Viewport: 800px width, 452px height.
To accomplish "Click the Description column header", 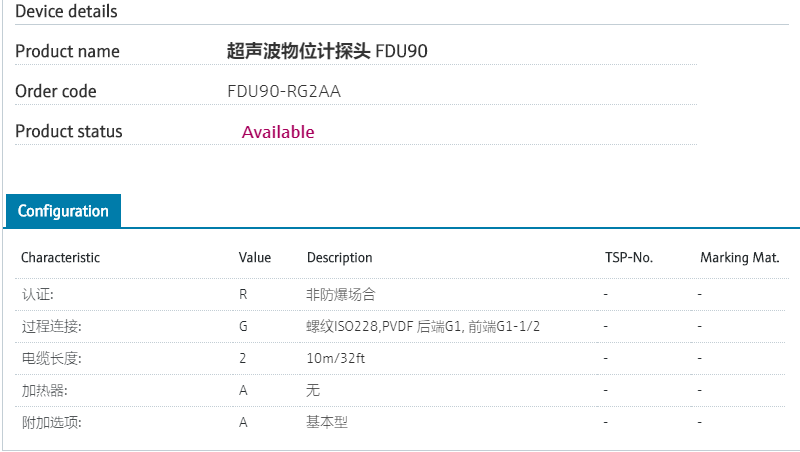I will (x=339, y=258).
